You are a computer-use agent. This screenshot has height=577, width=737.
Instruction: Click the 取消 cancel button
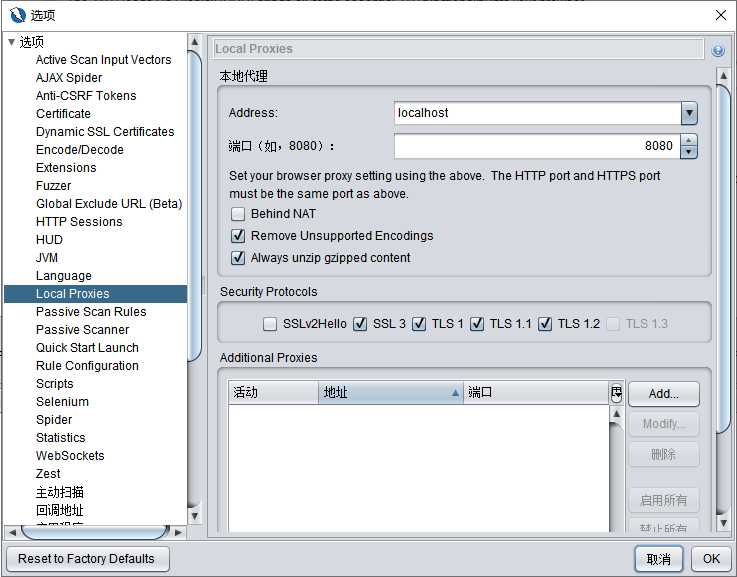659,559
